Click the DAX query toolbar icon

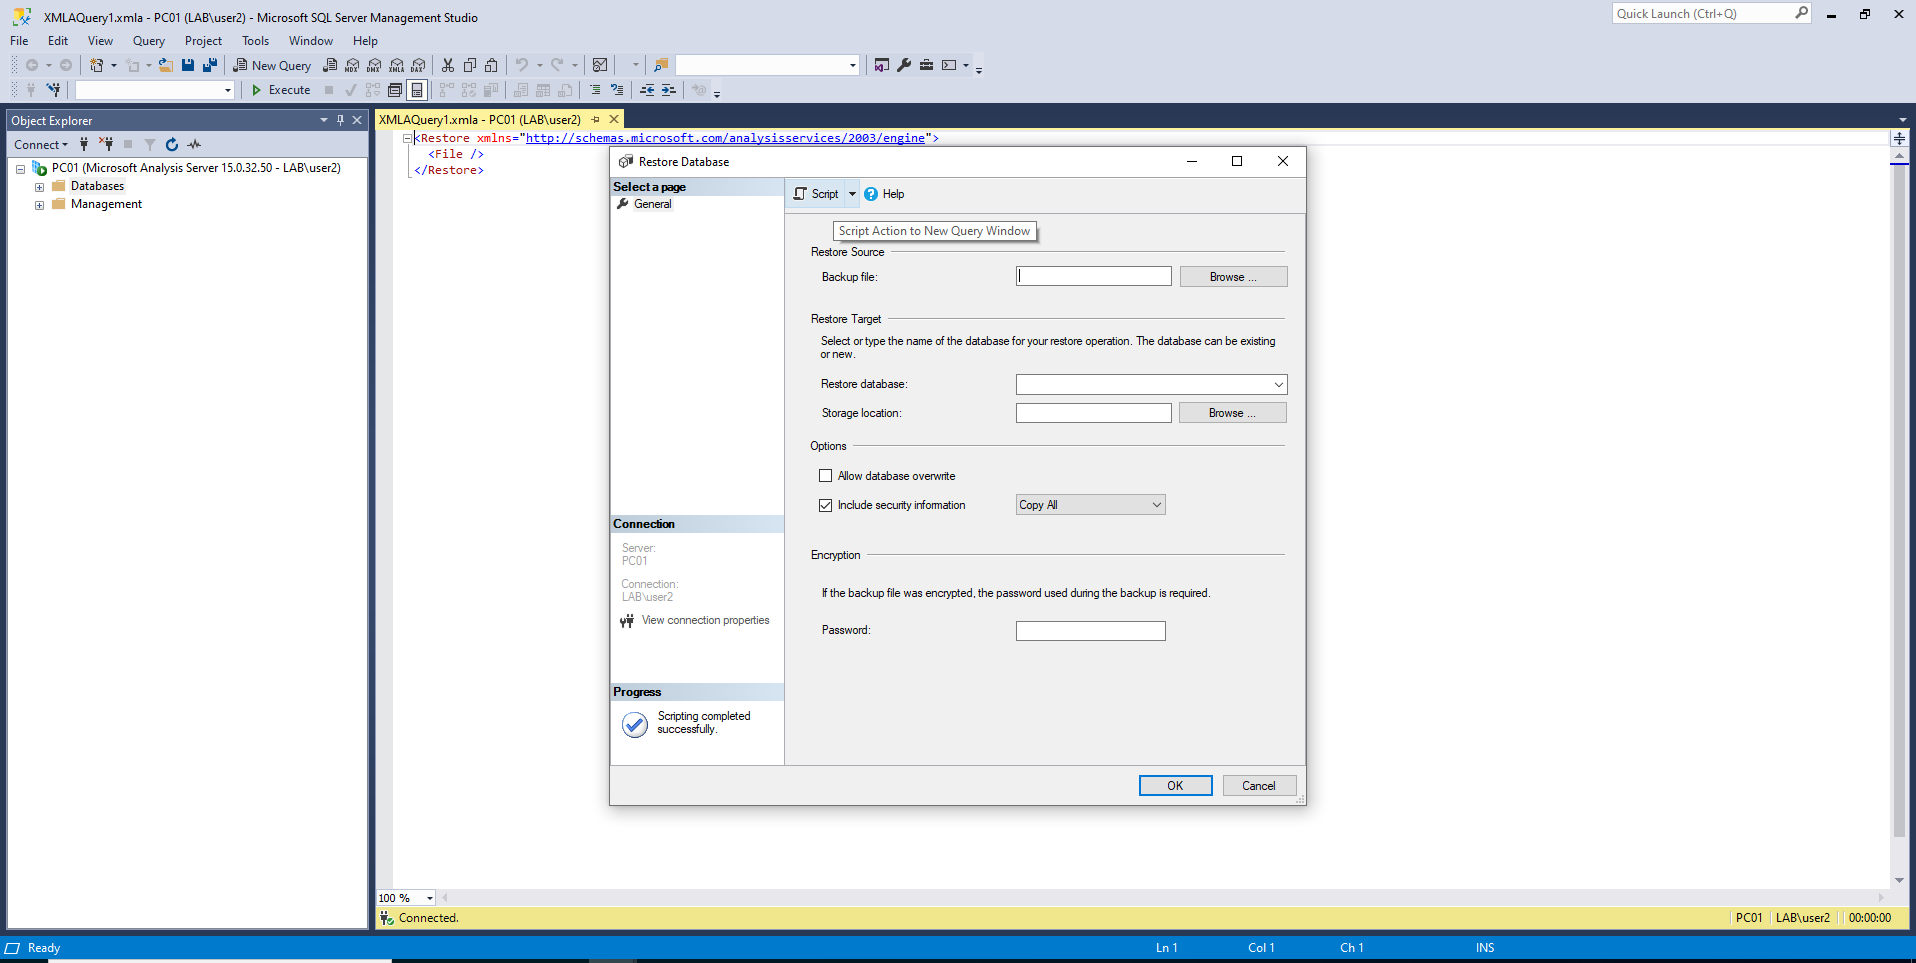pos(418,65)
